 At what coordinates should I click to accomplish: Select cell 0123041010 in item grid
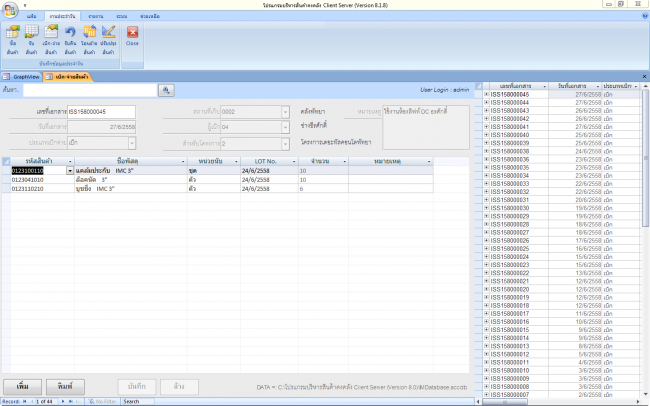pyautogui.click(x=42, y=180)
